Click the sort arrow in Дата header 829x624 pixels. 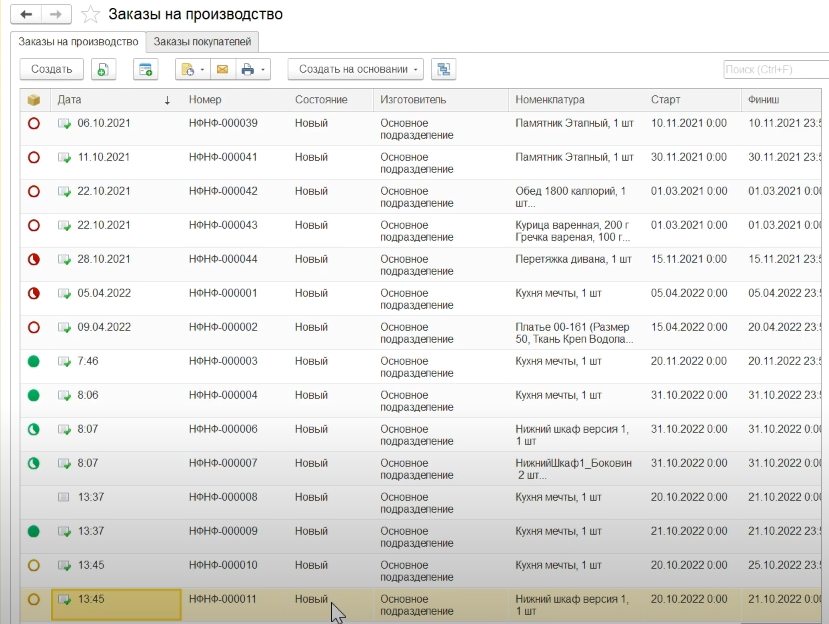pyautogui.click(x=167, y=100)
